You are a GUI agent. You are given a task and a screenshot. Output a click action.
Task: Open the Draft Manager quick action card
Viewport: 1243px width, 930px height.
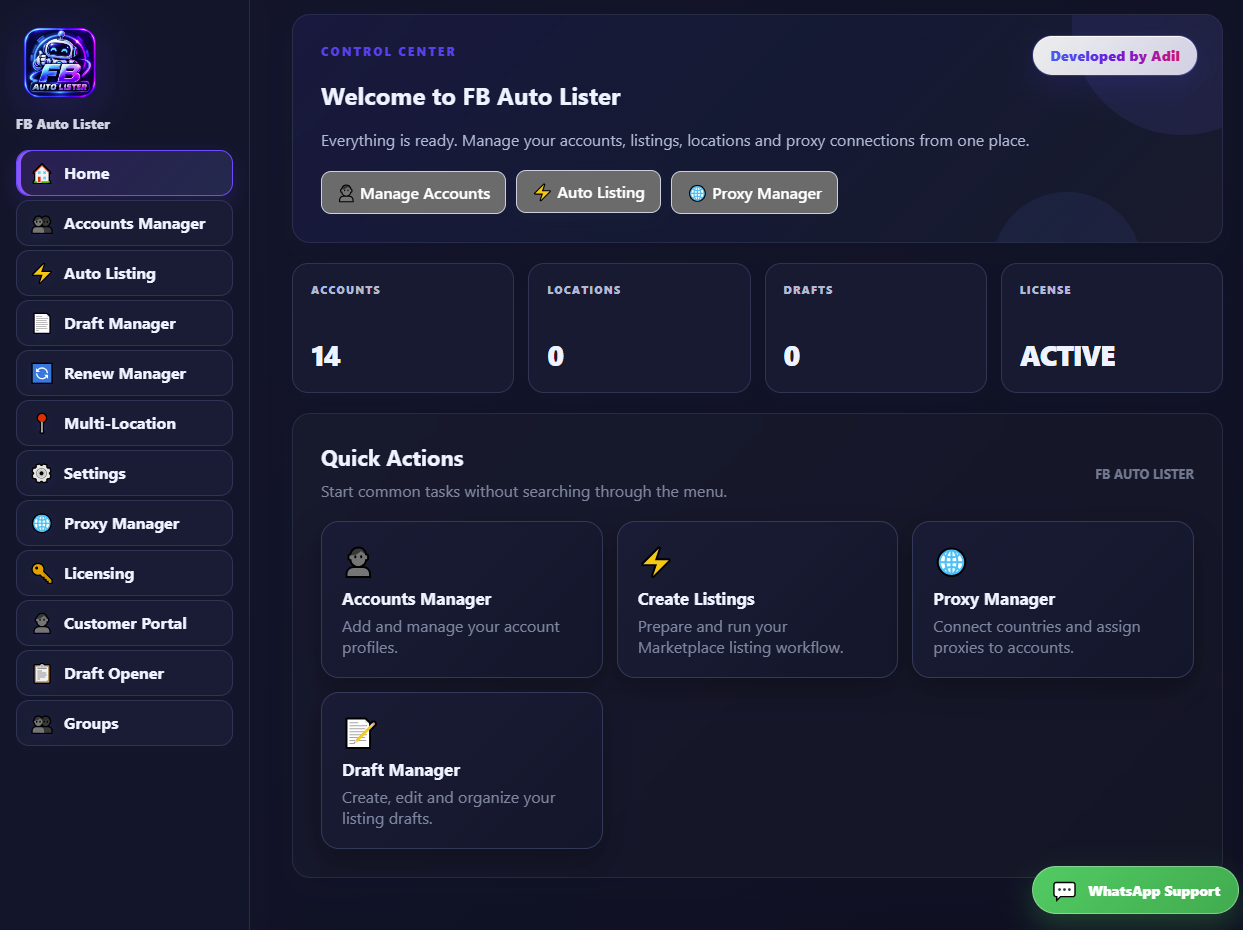click(x=461, y=770)
